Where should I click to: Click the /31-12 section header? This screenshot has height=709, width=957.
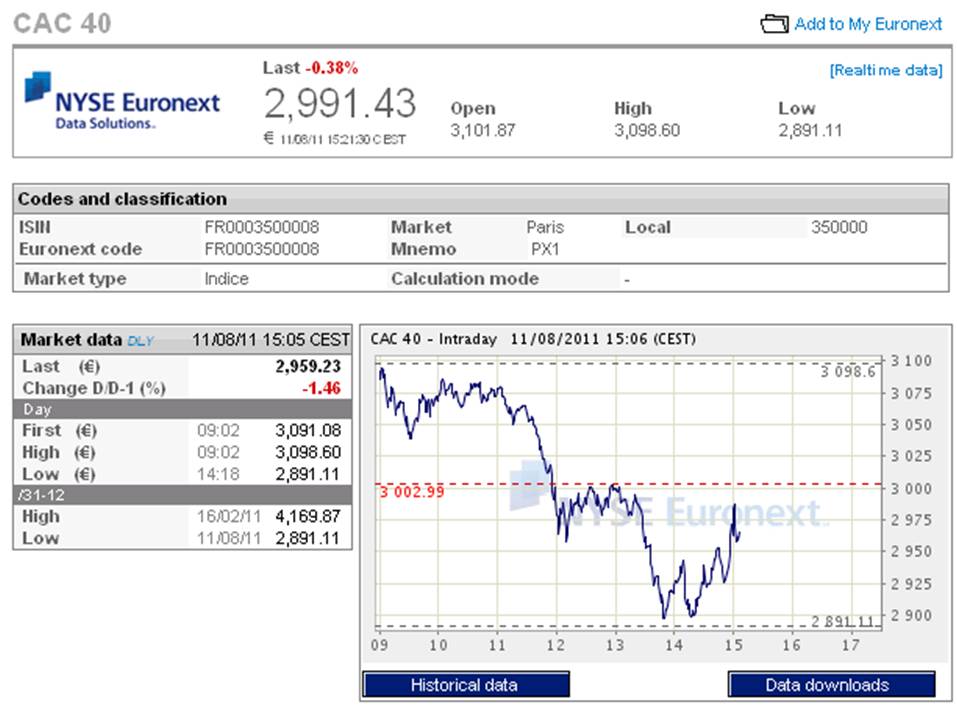pyautogui.click(x=182, y=495)
